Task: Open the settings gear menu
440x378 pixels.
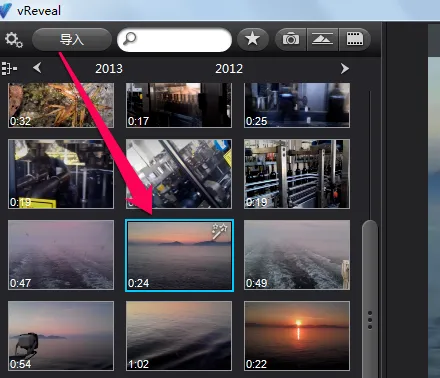Action: click(x=14, y=40)
